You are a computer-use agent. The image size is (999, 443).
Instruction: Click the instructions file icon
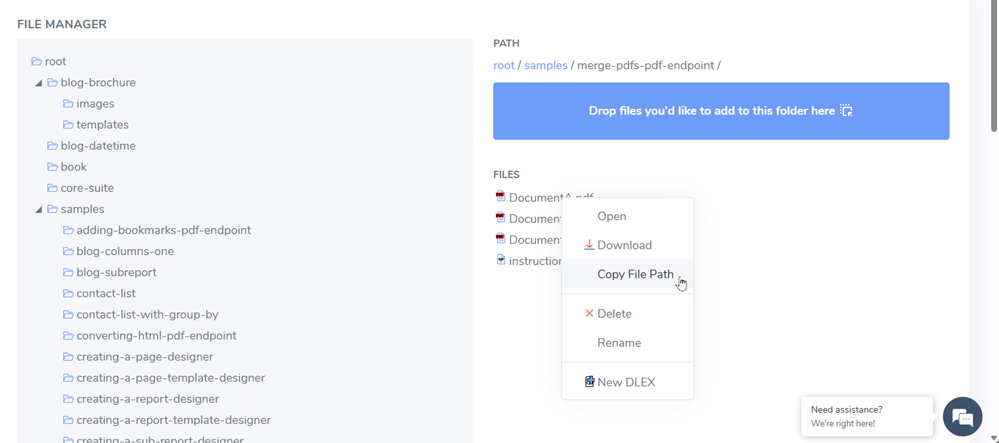(x=501, y=260)
